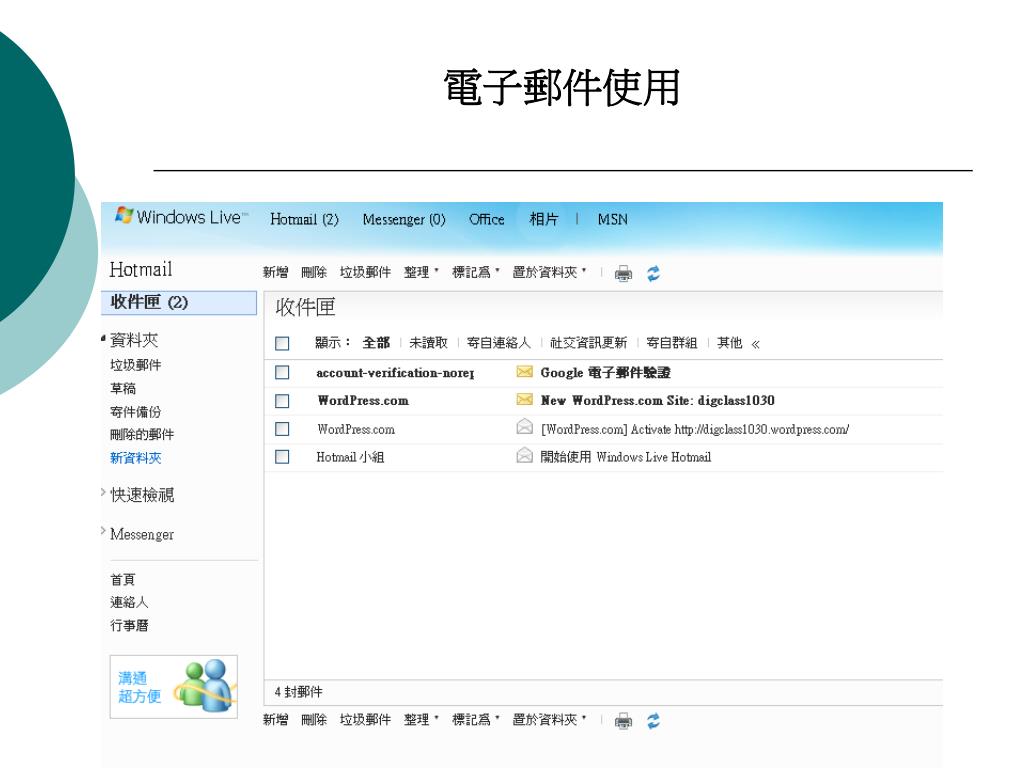Image resolution: width=1024 pixels, height=768 pixels.
Task: Open 連絡人 link
Action: point(129,602)
